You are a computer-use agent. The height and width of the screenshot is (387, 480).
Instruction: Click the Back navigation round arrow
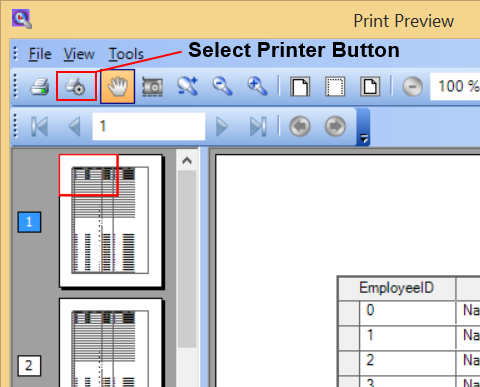click(300, 126)
